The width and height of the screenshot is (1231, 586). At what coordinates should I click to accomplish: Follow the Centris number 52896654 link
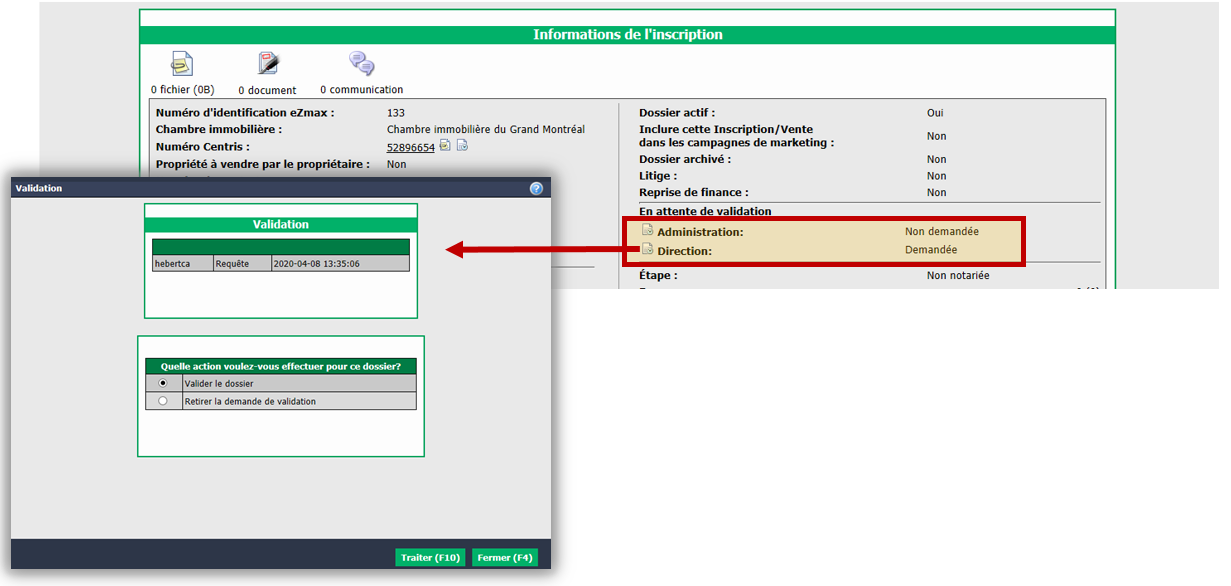411,147
